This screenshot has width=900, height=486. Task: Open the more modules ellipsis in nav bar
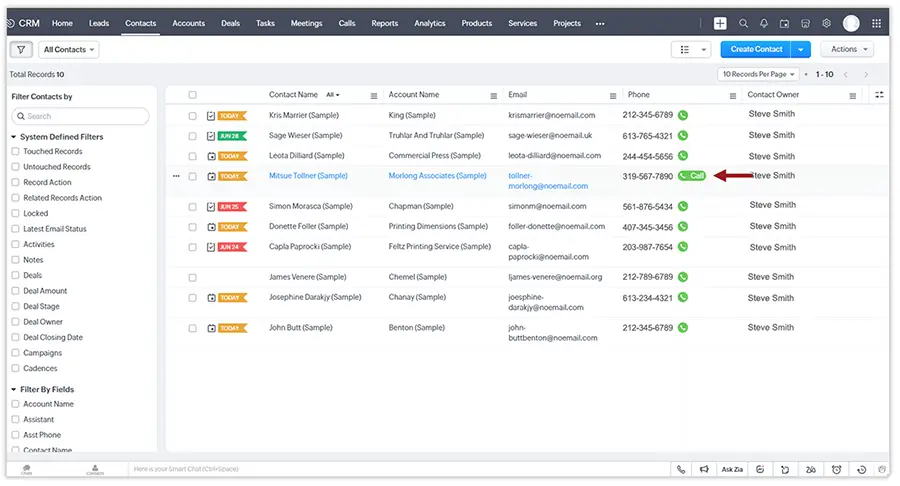600,24
